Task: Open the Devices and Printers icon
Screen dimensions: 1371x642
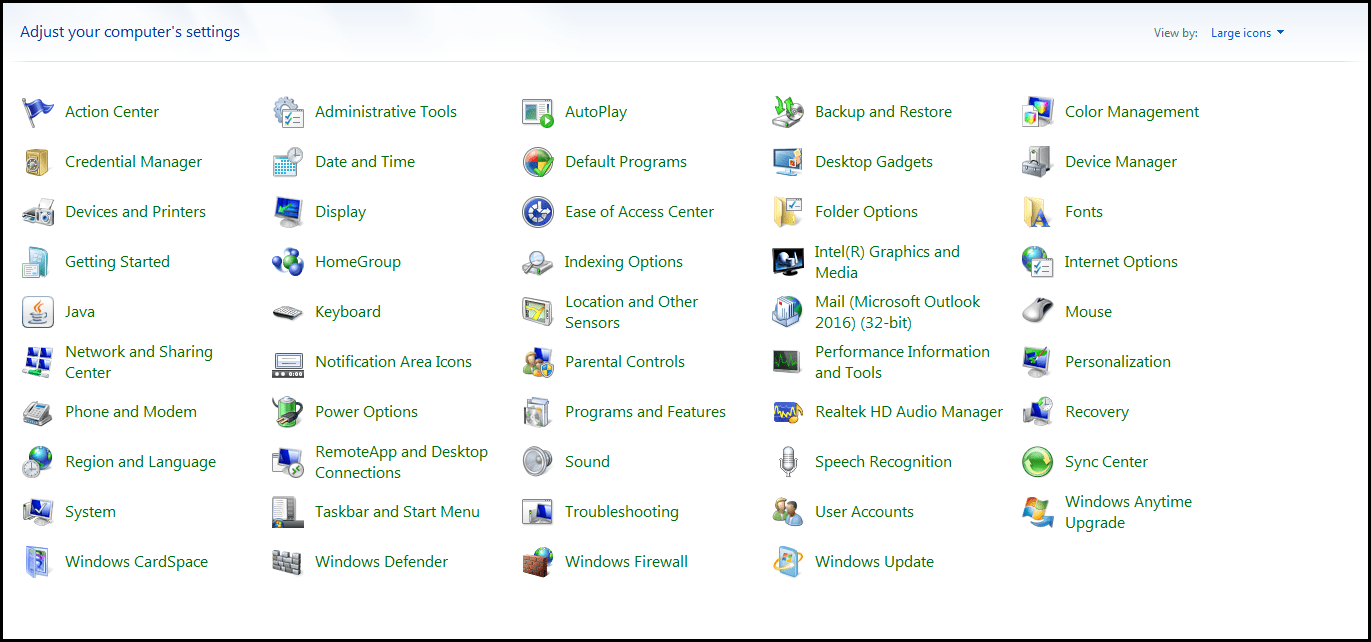Action: (38, 212)
